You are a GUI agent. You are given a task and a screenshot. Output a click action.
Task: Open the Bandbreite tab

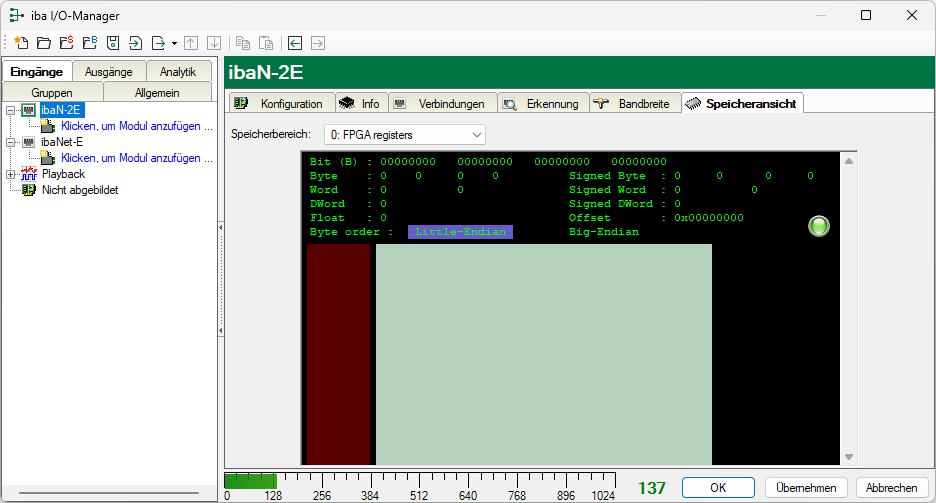click(635, 103)
